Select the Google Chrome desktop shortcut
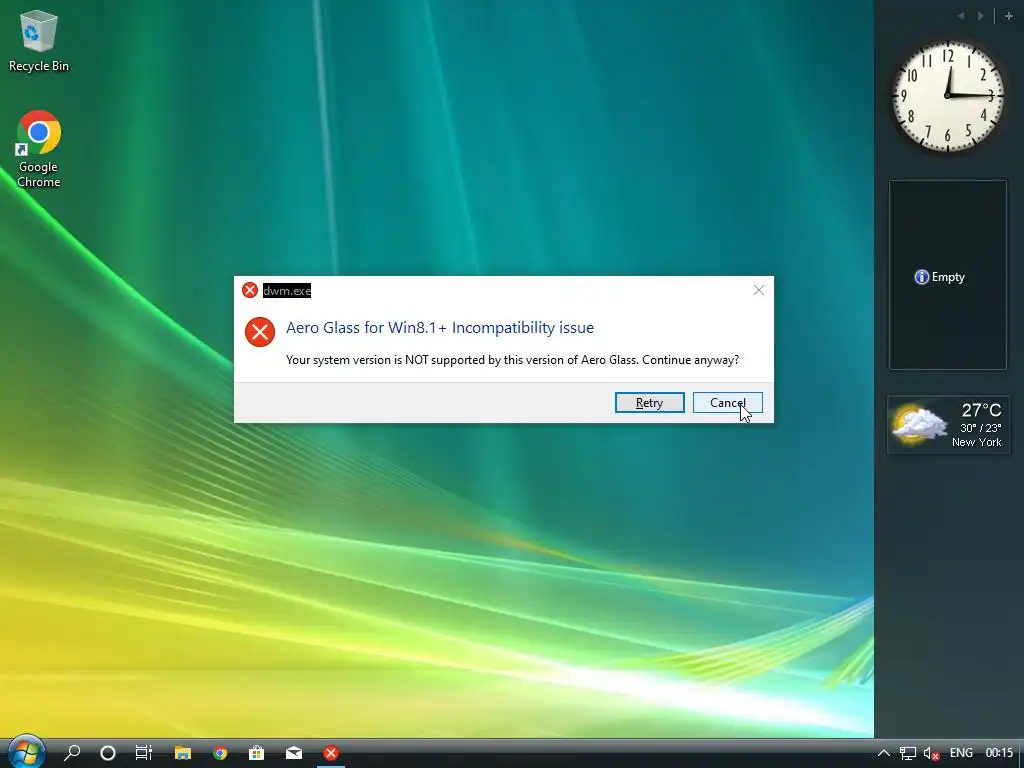The width and height of the screenshot is (1024, 768). pos(39,149)
